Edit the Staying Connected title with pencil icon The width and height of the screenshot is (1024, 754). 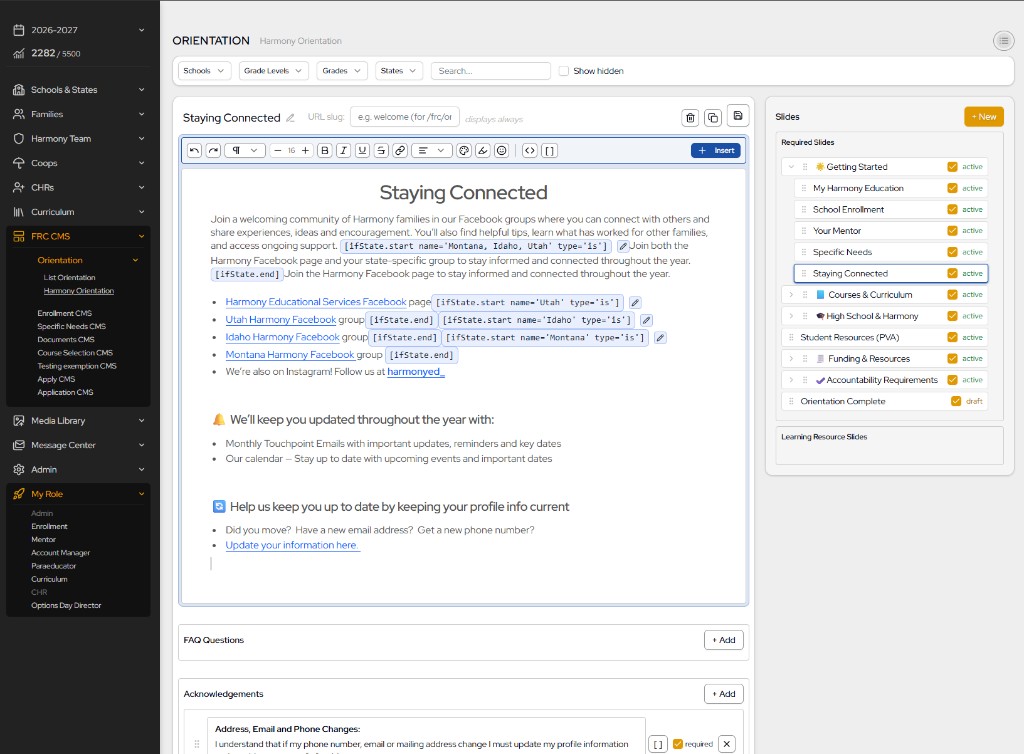[291, 118]
